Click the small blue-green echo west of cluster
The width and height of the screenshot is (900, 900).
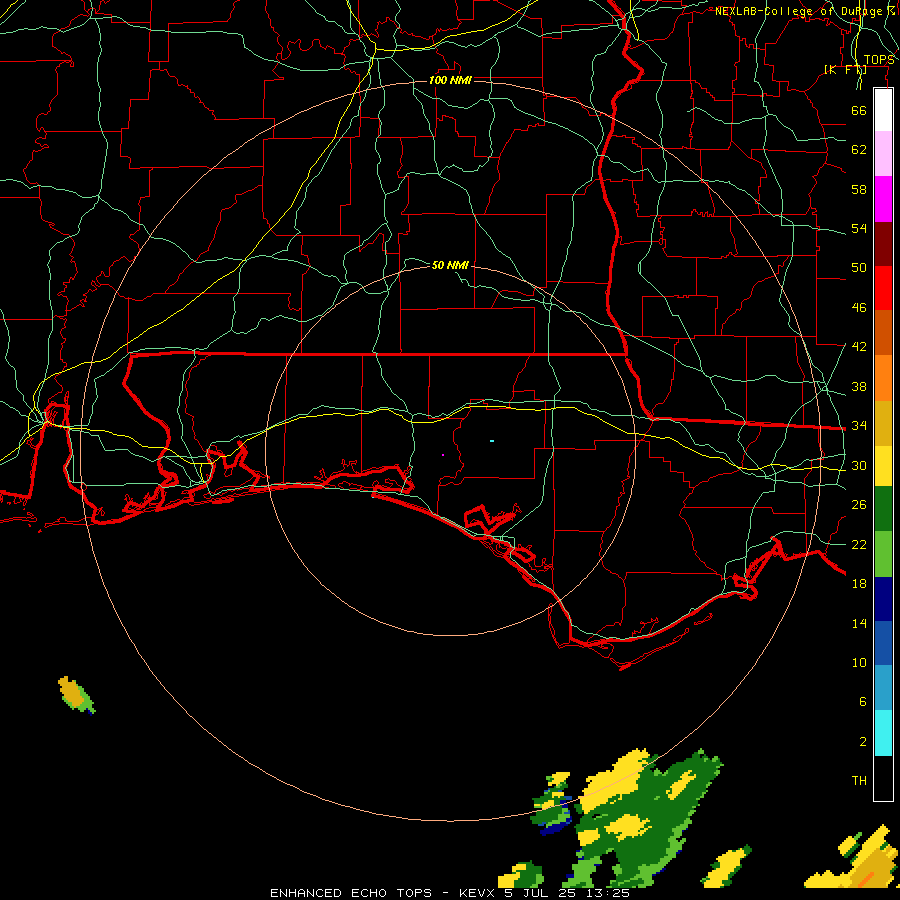point(552,805)
